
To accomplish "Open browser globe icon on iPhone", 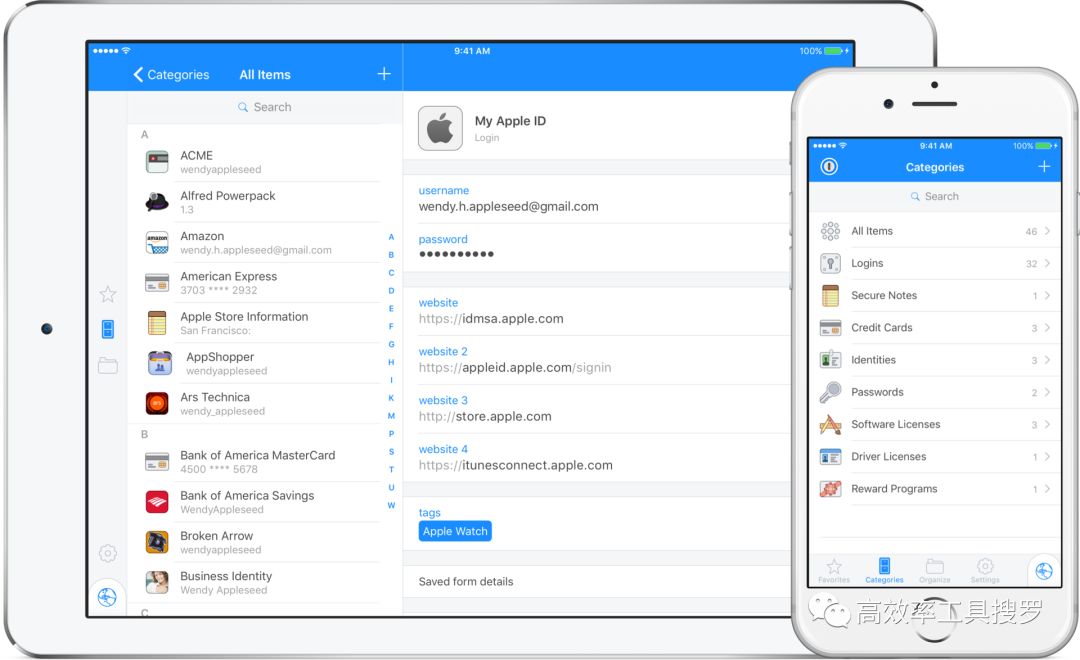I will [x=1044, y=571].
